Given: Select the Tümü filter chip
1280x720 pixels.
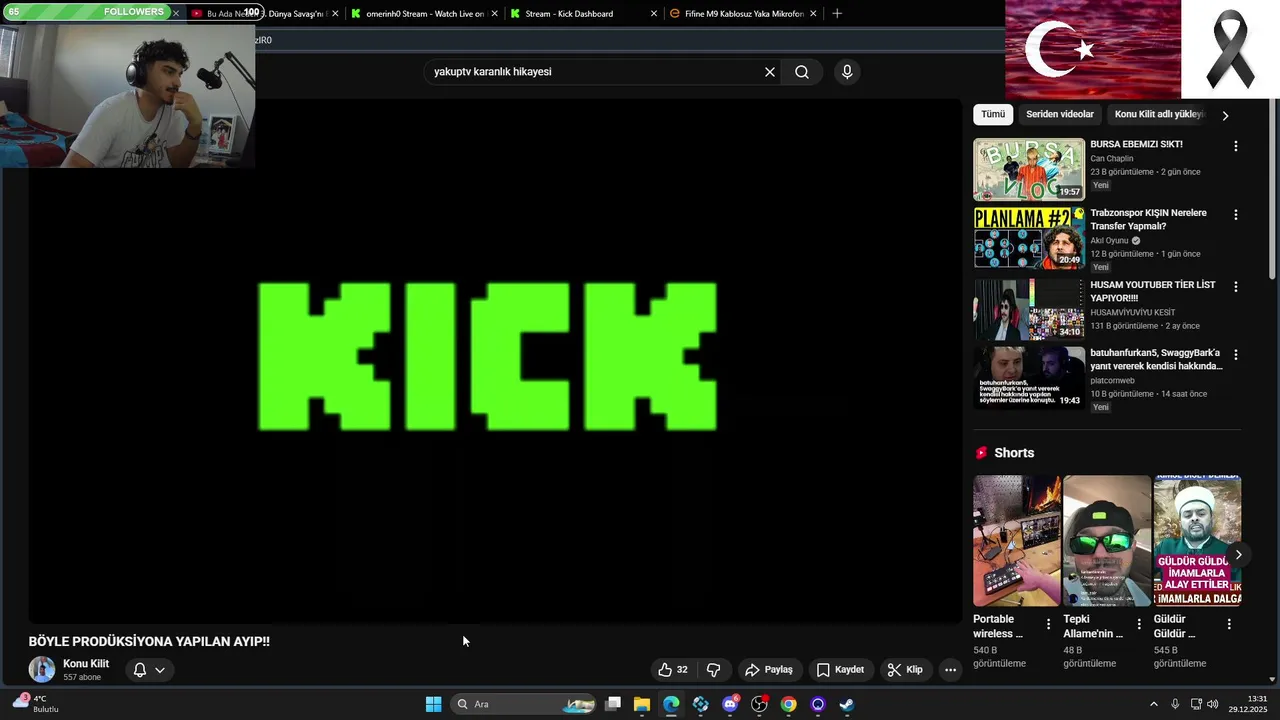Looking at the screenshot, I should click(x=993, y=114).
